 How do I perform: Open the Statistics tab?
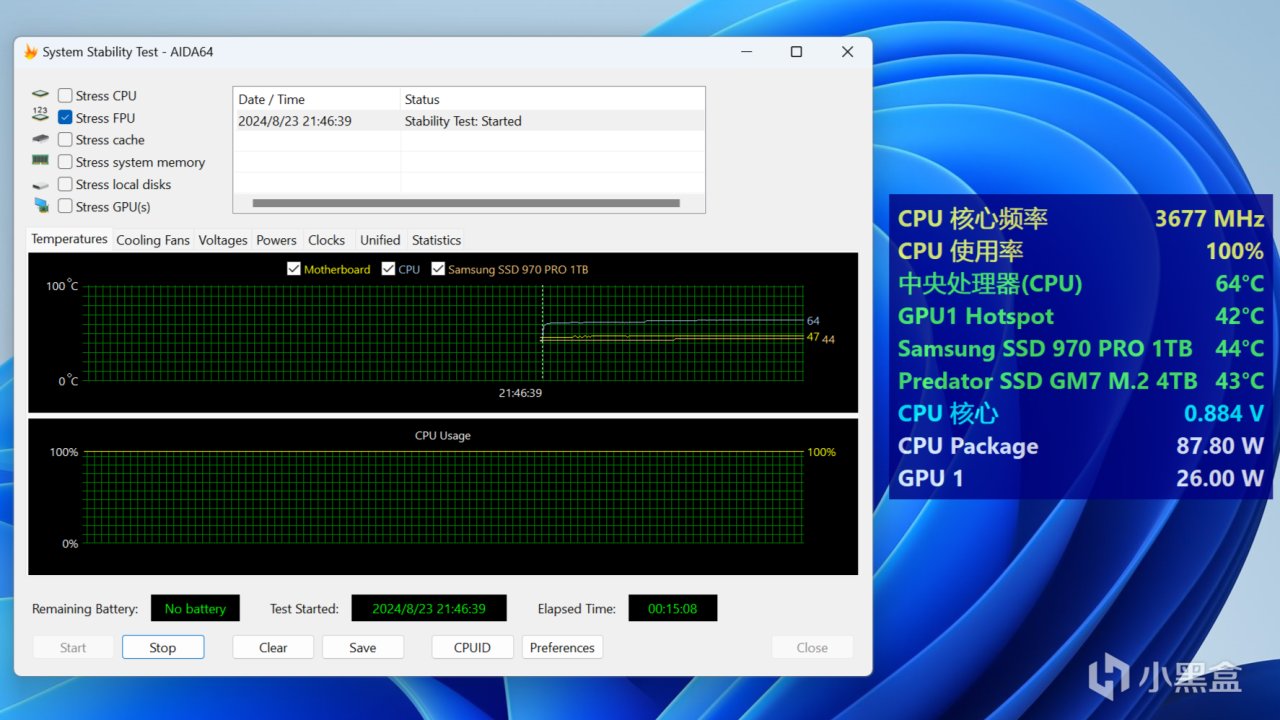(x=437, y=240)
